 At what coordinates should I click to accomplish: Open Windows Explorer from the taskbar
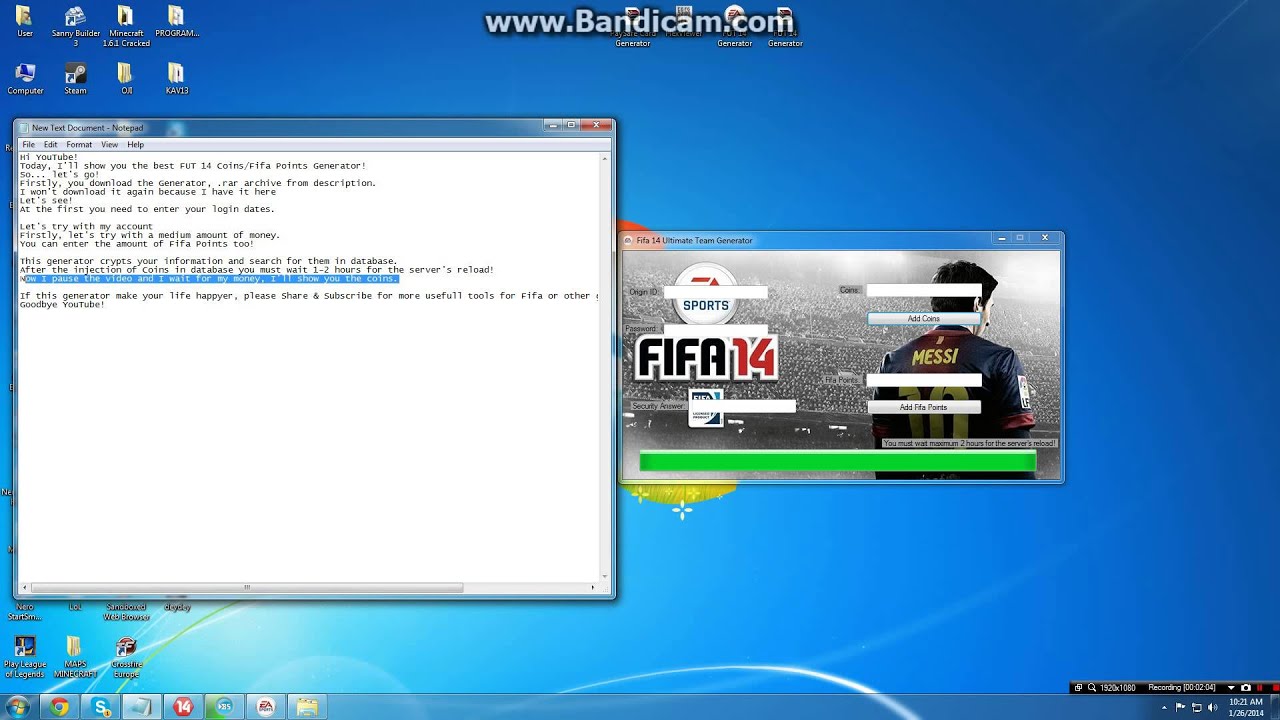coord(306,707)
